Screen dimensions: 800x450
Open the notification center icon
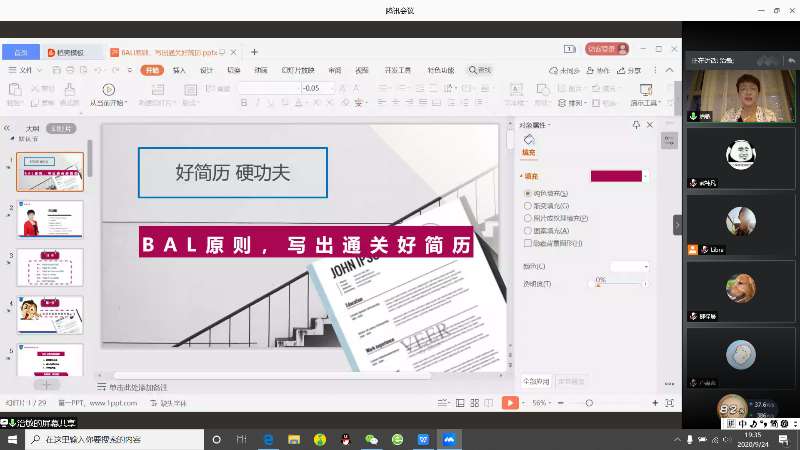[784, 440]
